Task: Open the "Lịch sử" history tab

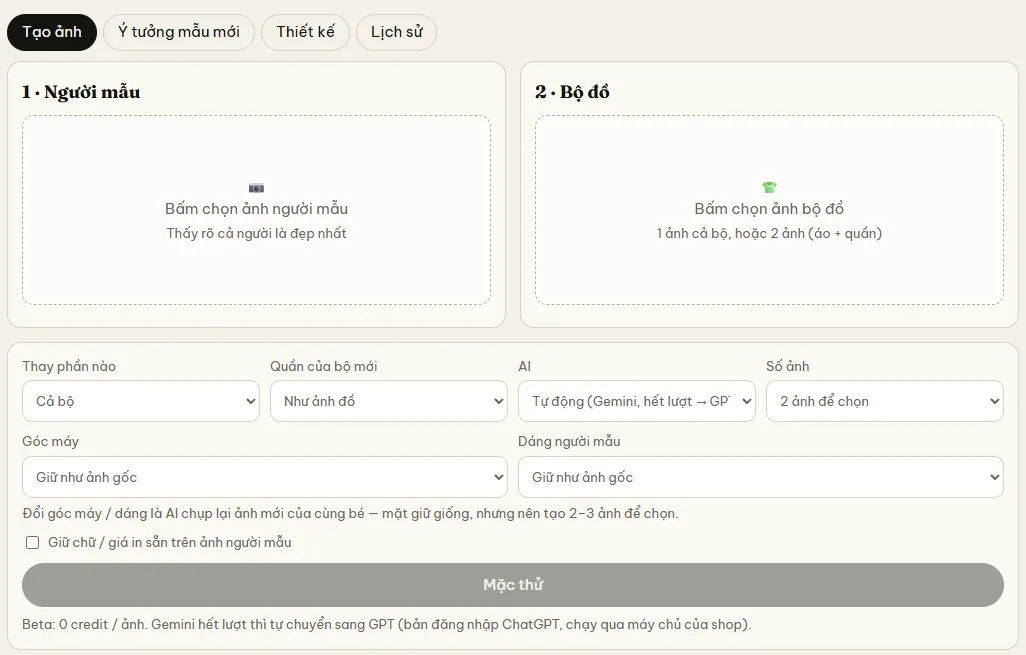Action: [397, 32]
